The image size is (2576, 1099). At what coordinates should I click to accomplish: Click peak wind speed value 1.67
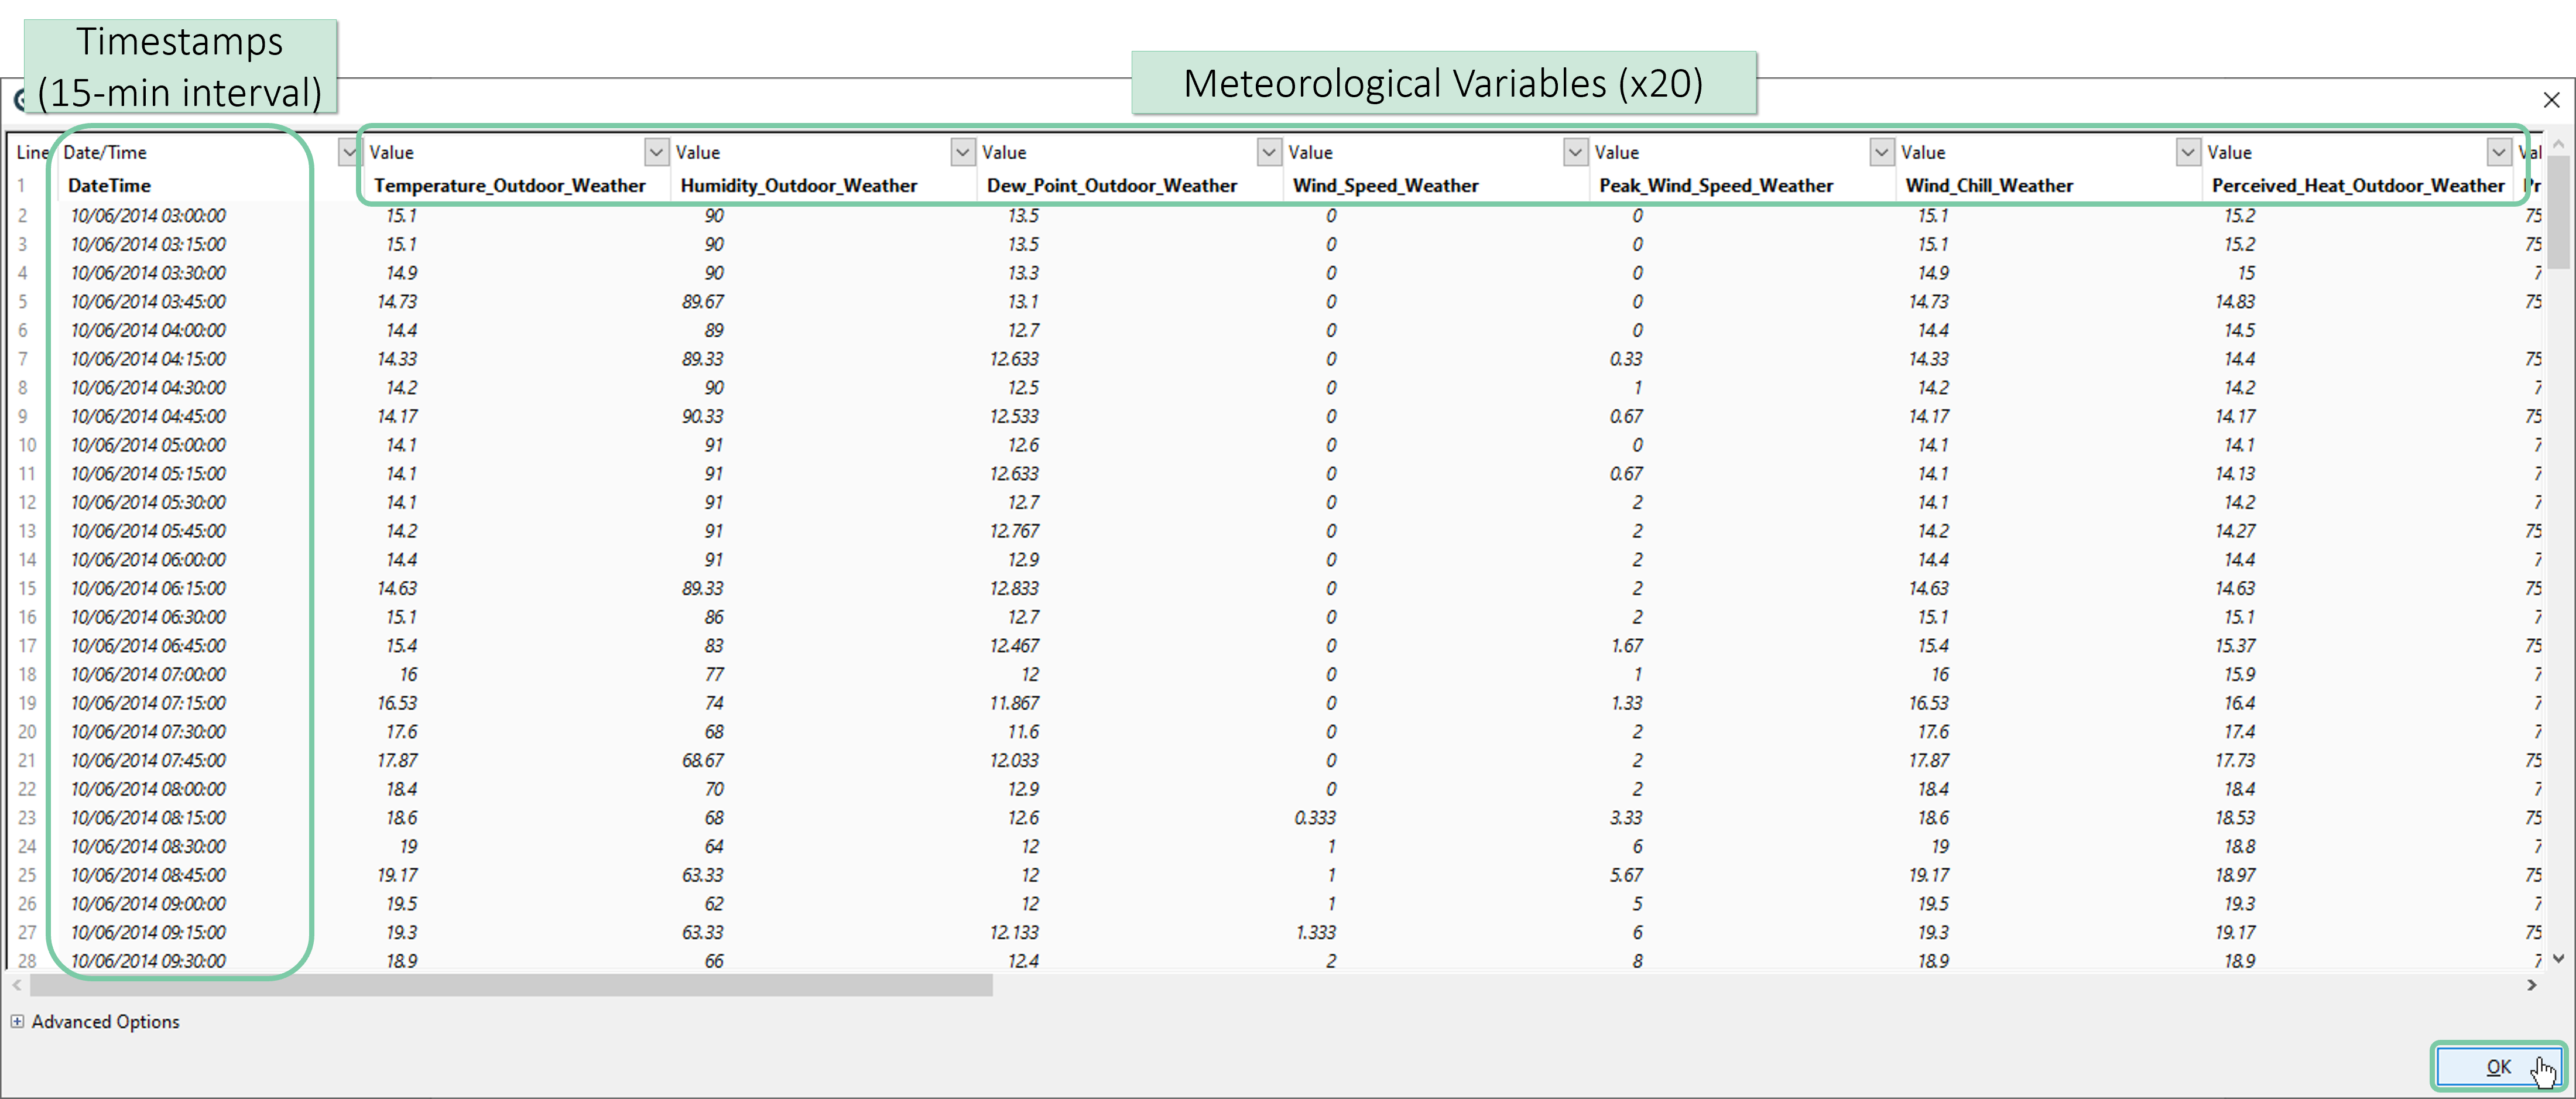[x=1626, y=646]
